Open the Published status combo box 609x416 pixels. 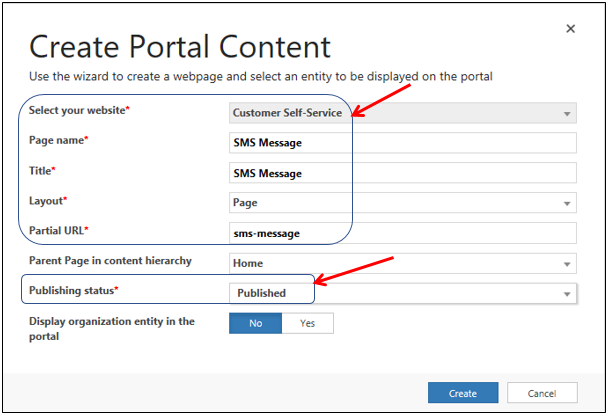coord(400,294)
